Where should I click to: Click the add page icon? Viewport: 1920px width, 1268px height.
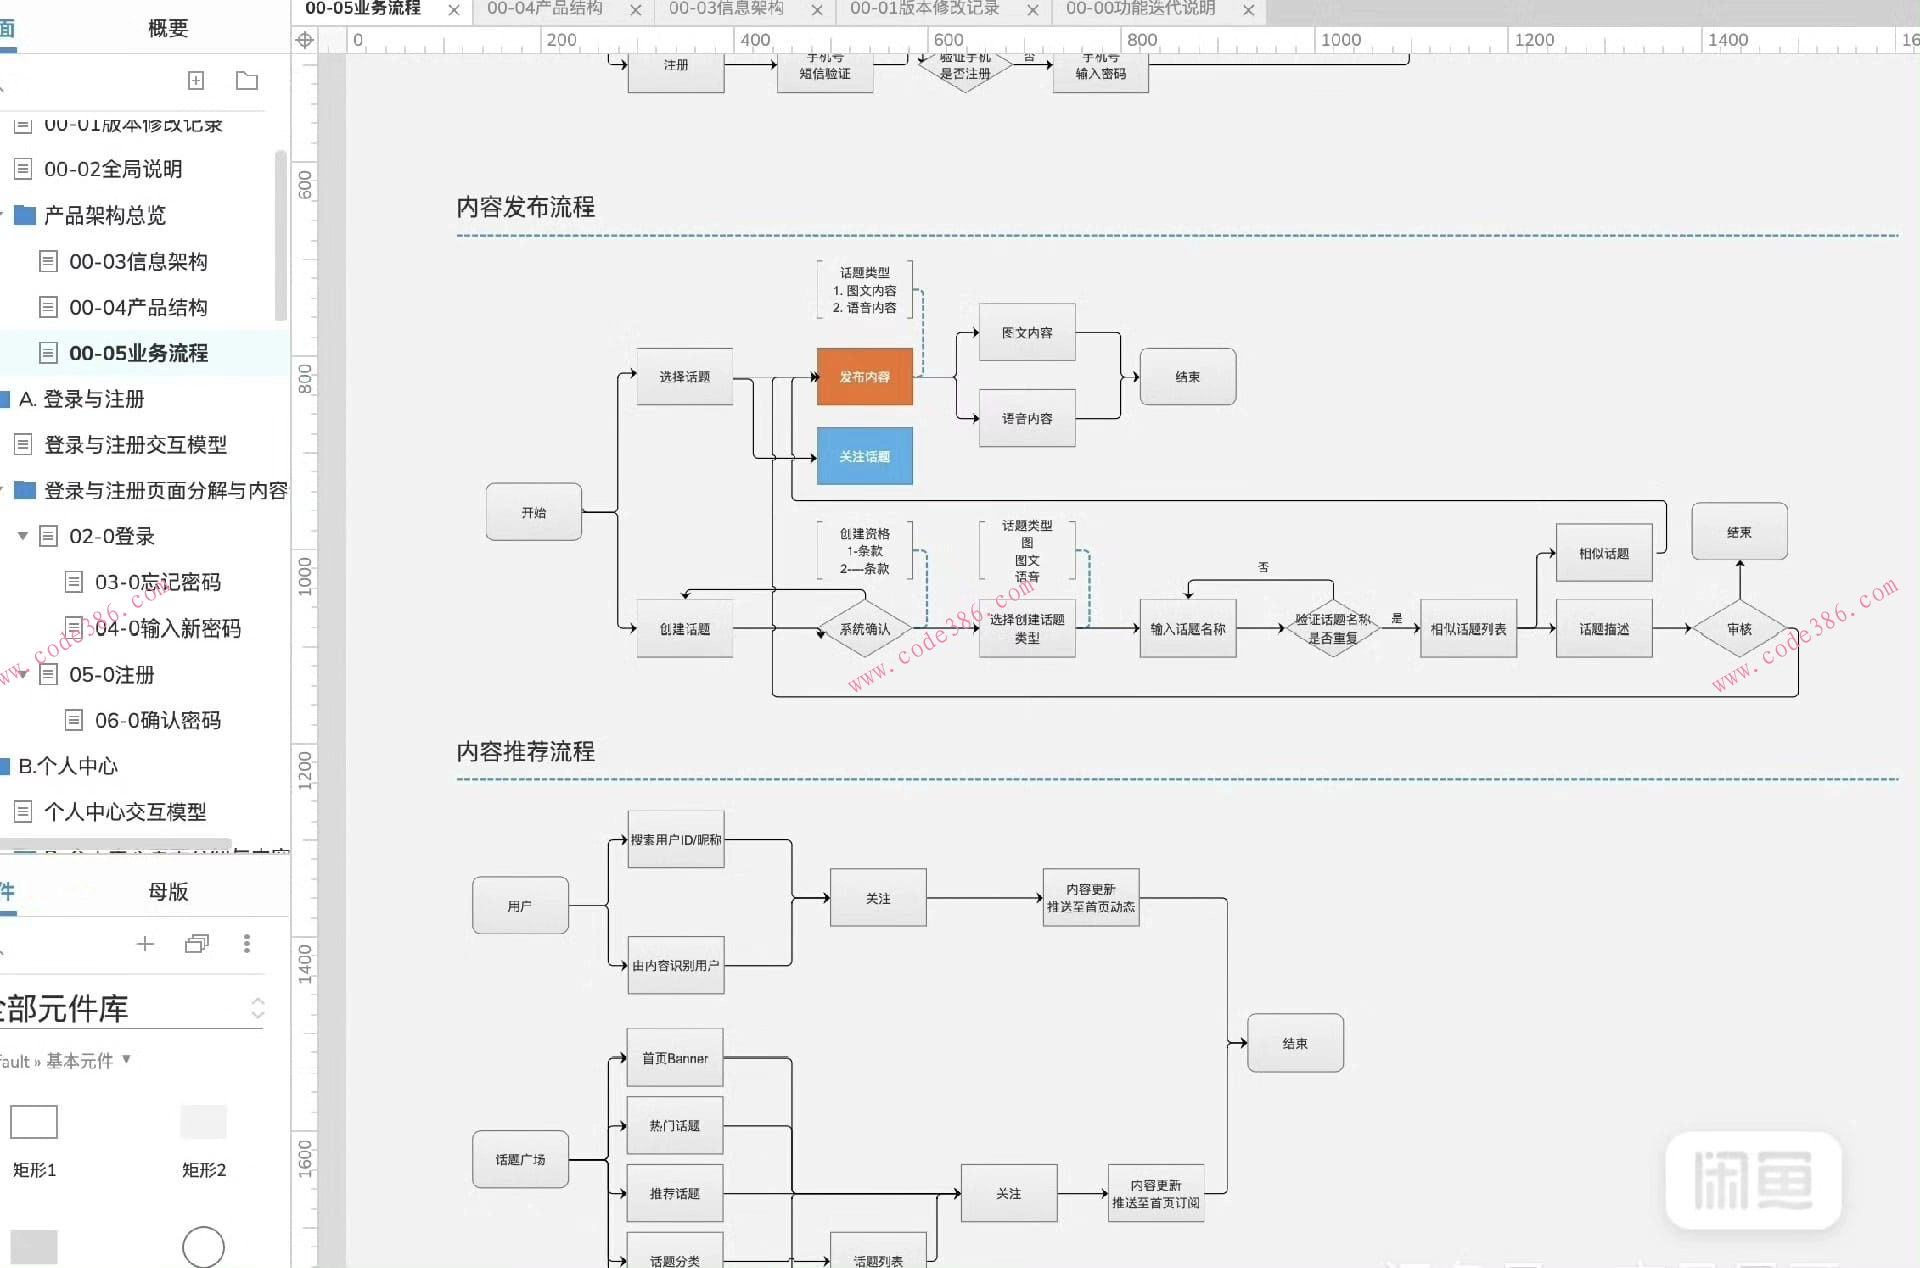pyautogui.click(x=196, y=80)
